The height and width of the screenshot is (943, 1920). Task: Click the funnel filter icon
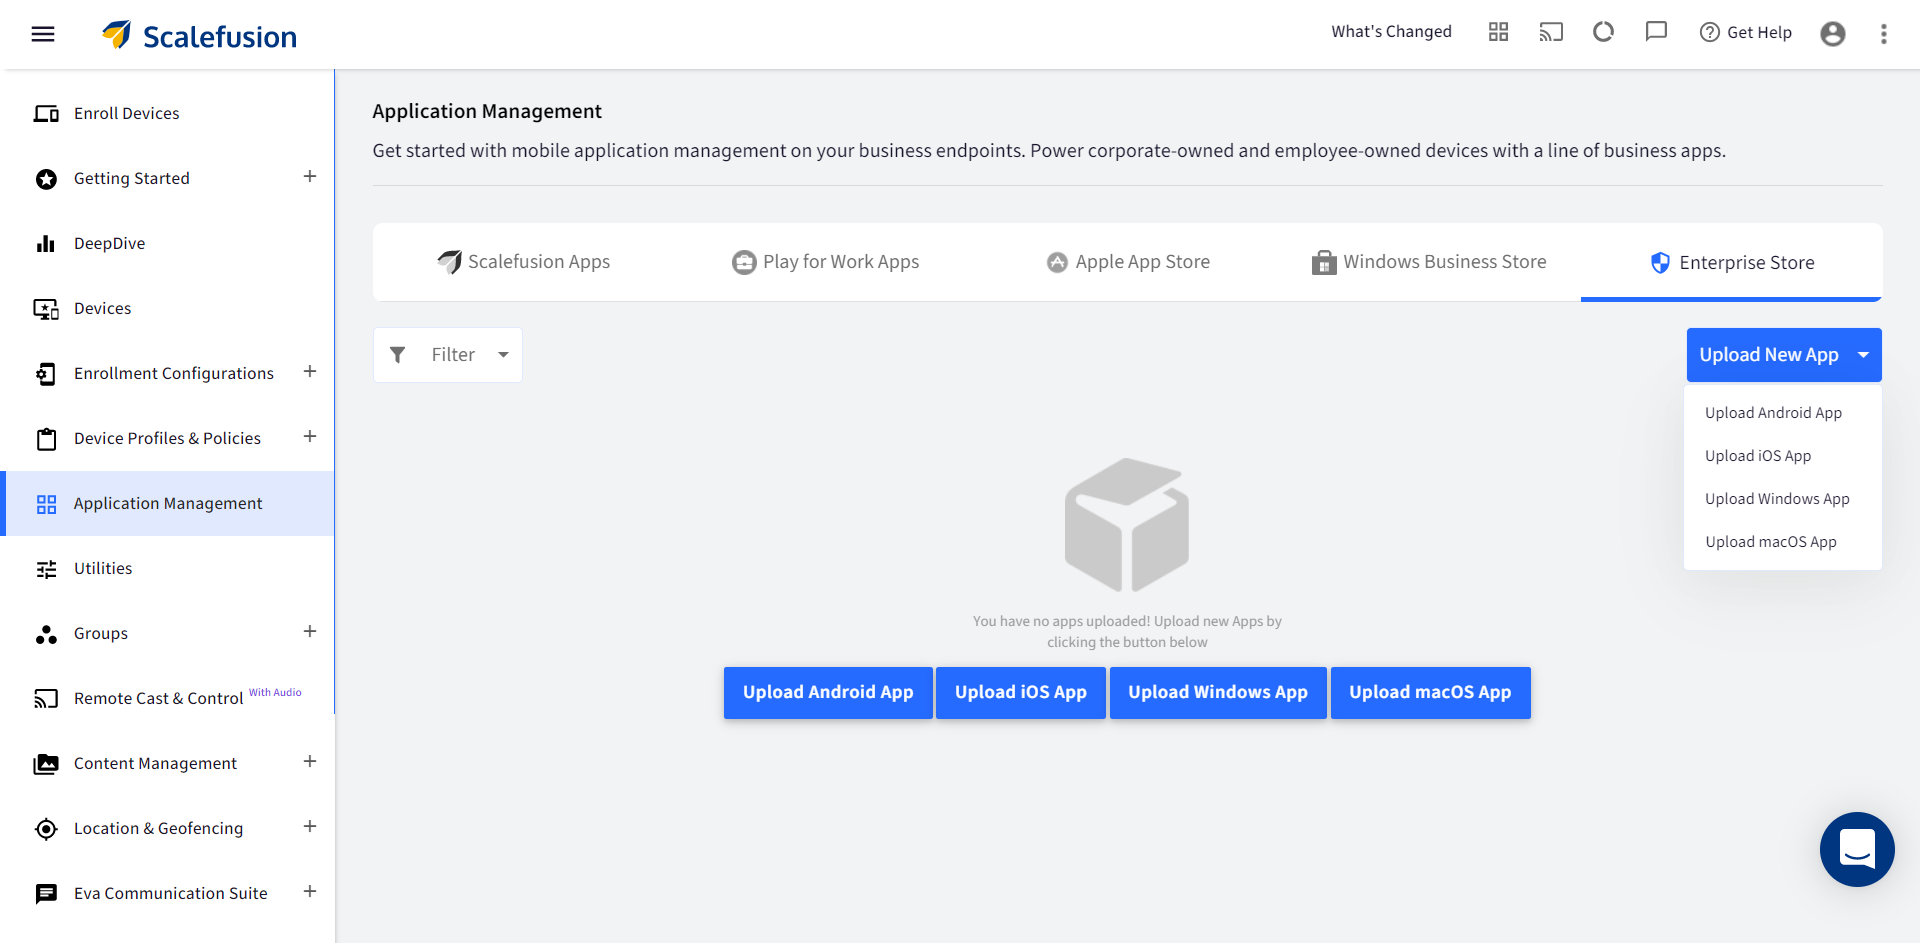397,355
